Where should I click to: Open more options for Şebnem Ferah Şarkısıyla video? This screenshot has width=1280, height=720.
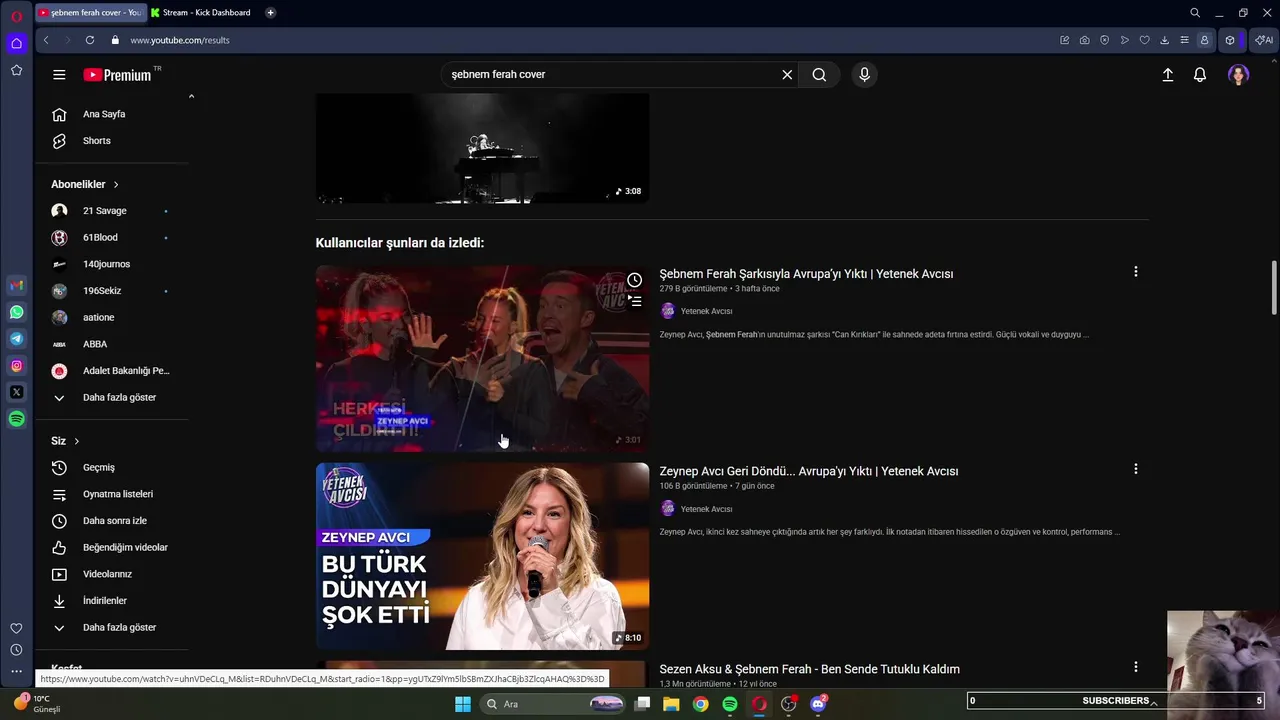tap(1135, 272)
